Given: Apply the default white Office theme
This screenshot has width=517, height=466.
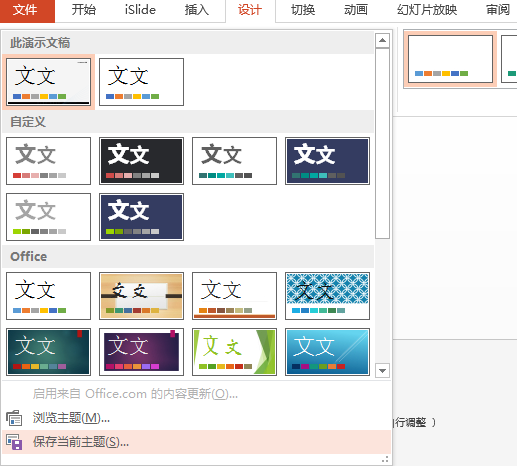Looking at the screenshot, I should (x=48, y=296).
